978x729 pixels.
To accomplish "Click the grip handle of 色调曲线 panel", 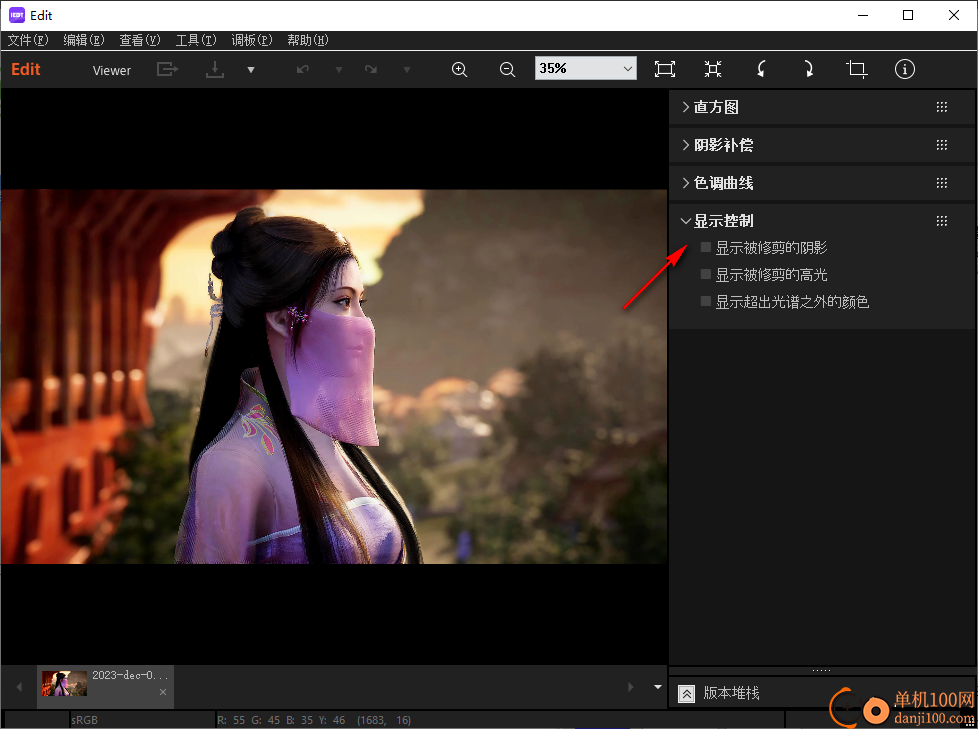I will pyautogui.click(x=942, y=183).
